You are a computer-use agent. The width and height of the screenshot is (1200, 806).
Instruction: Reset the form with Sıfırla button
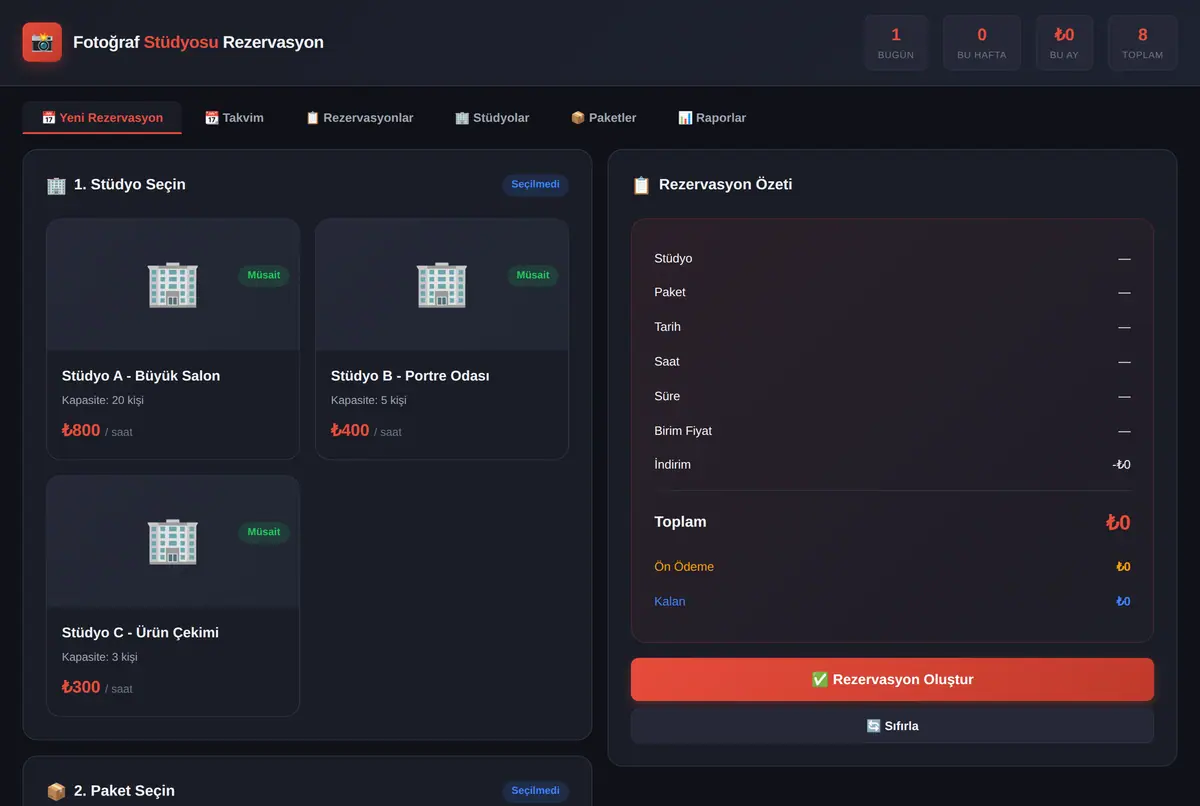892,726
